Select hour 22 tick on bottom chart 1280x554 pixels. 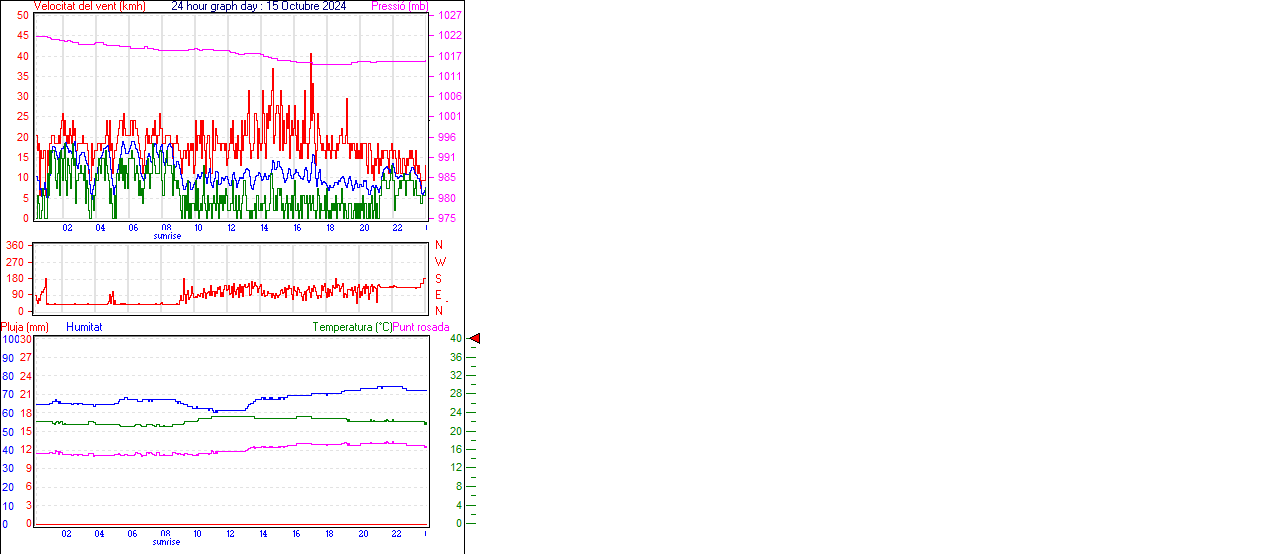(x=397, y=533)
